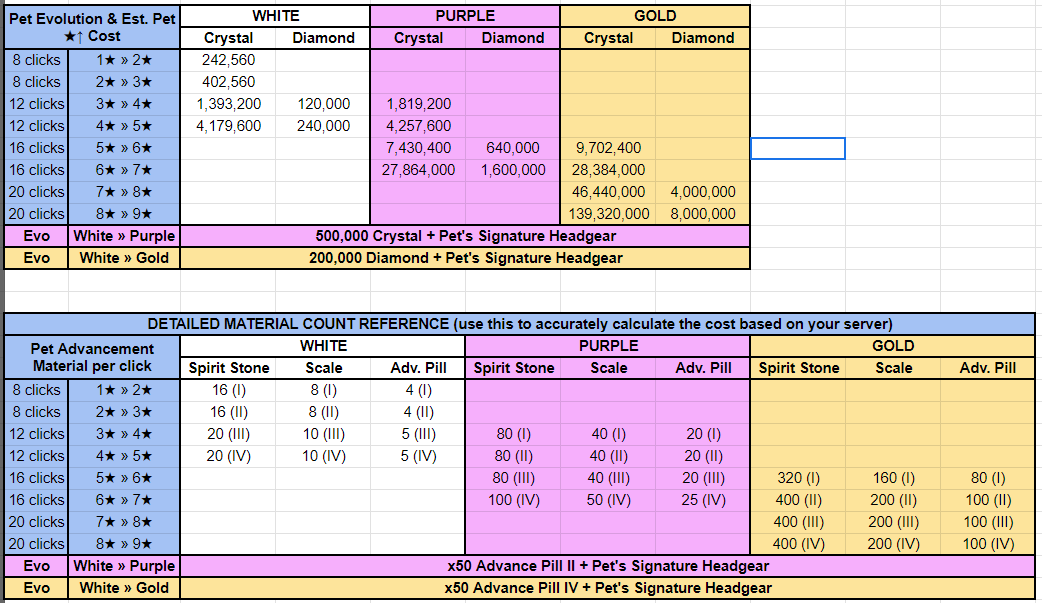Select the "50 (IV)" scale cell
1042x603 pixels.
pyautogui.click(x=608, y=499)
